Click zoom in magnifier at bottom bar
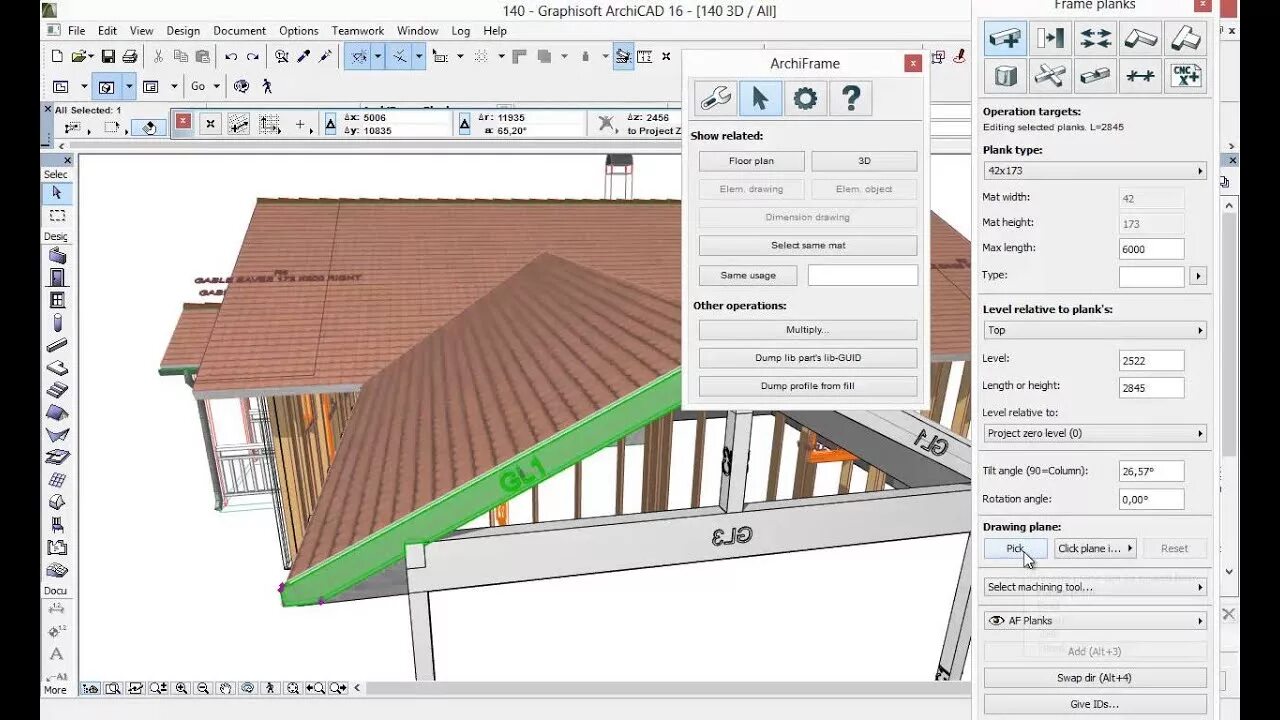The height and width of the screenshot is (720, 1280). (182, 688)
